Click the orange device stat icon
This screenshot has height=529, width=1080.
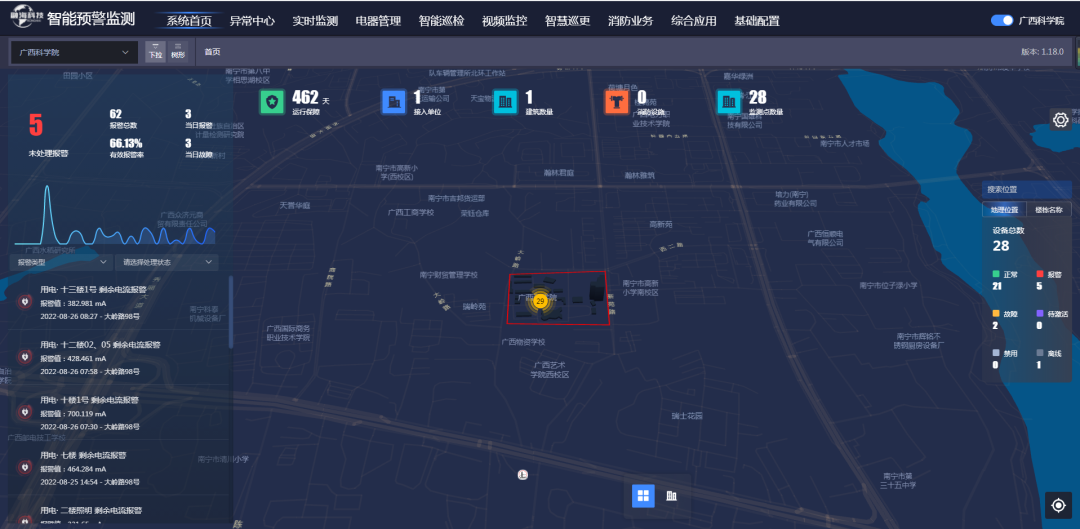pos(617,102)
